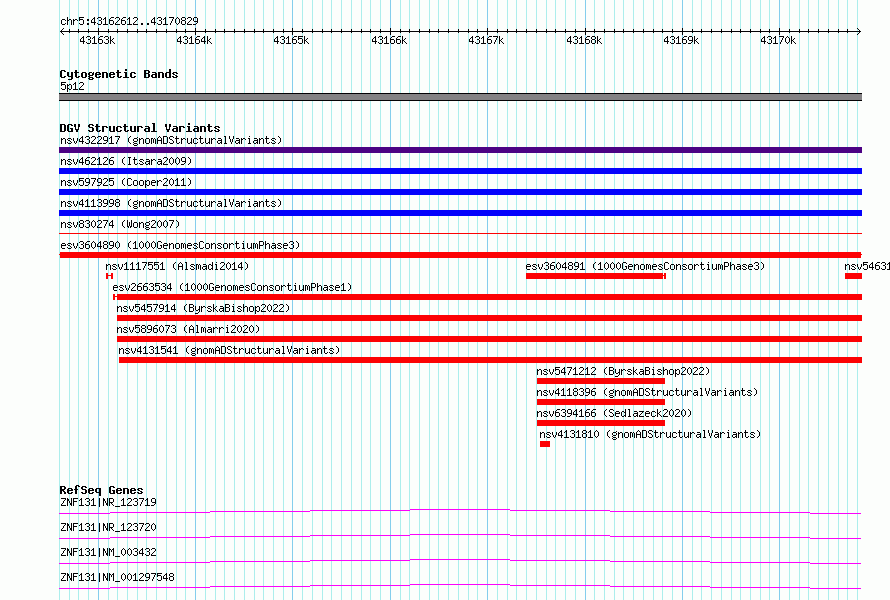Open transcript ZNF131|NR_123720 label
Viewport: 890px width, 600px height.
[x=108, y=527]
